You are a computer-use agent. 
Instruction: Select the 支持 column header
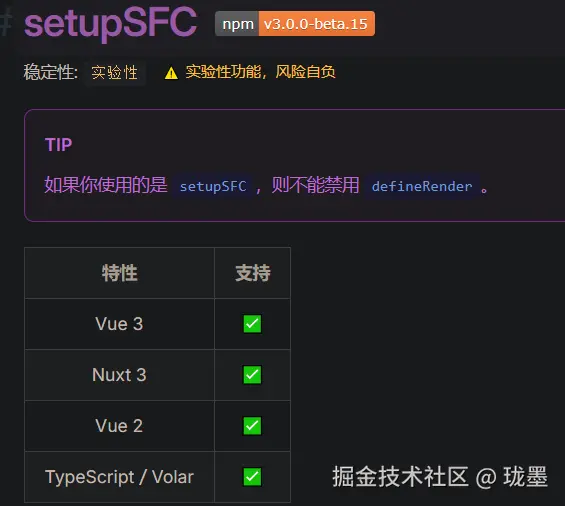pos(253,273)
